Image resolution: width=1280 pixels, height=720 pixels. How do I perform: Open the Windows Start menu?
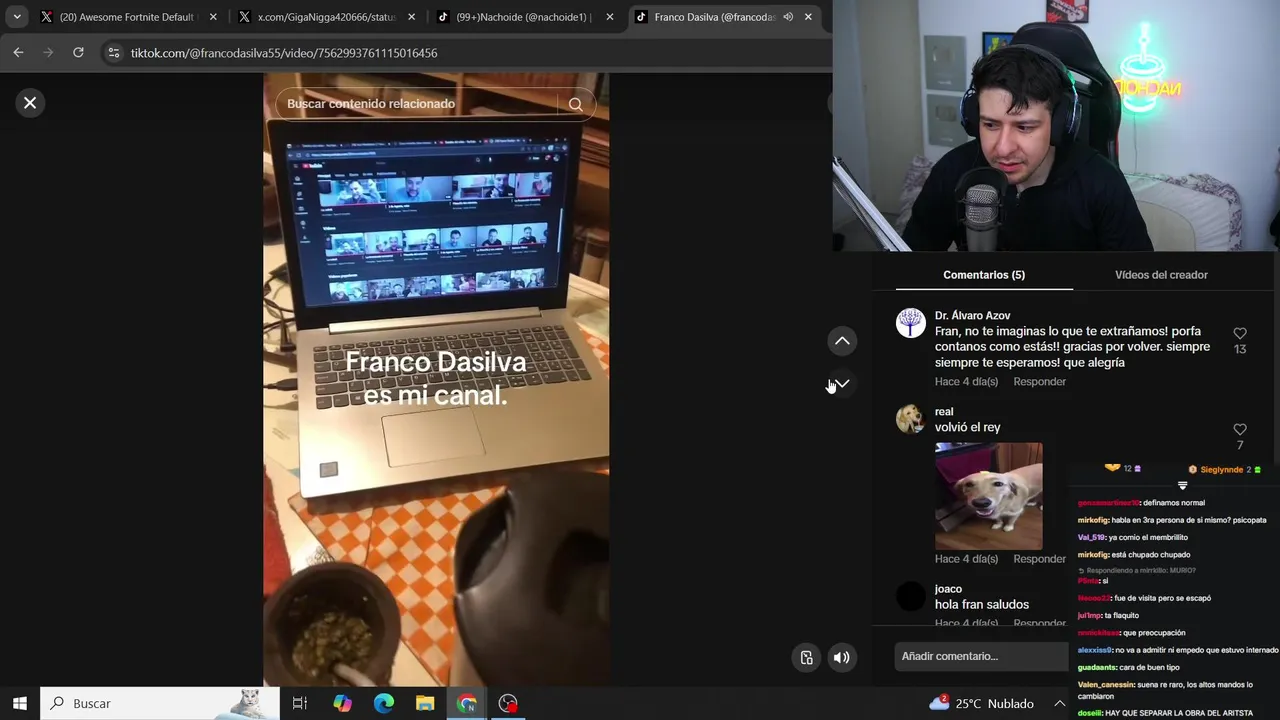19,703
